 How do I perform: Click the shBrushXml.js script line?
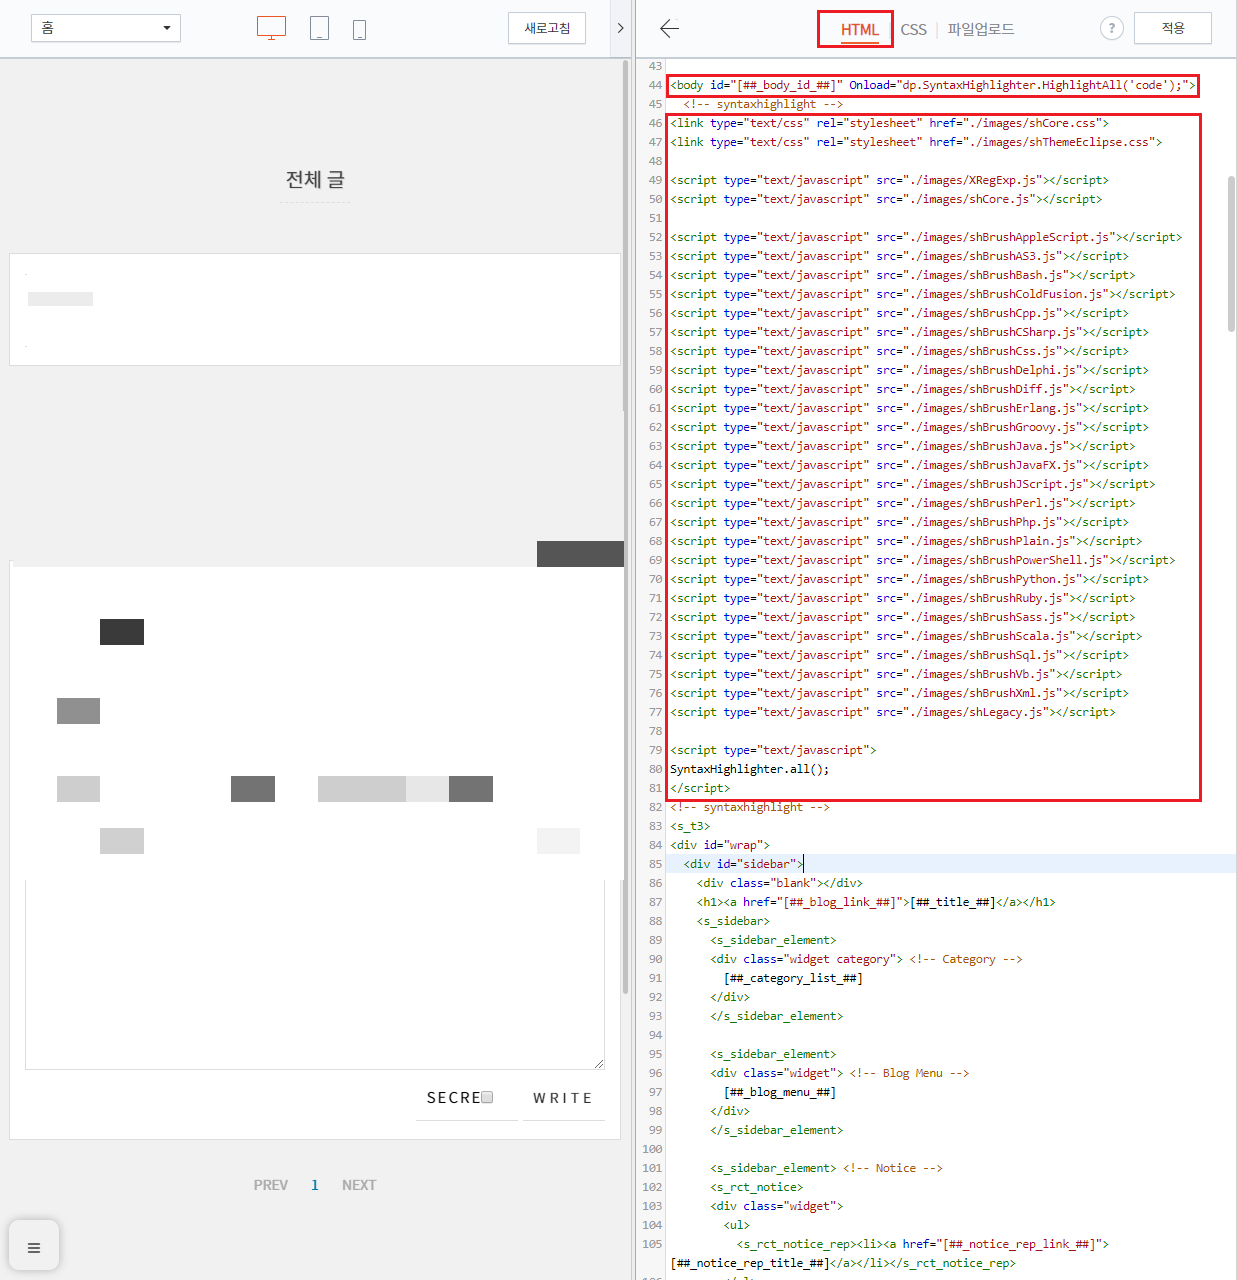click(899, 693)
